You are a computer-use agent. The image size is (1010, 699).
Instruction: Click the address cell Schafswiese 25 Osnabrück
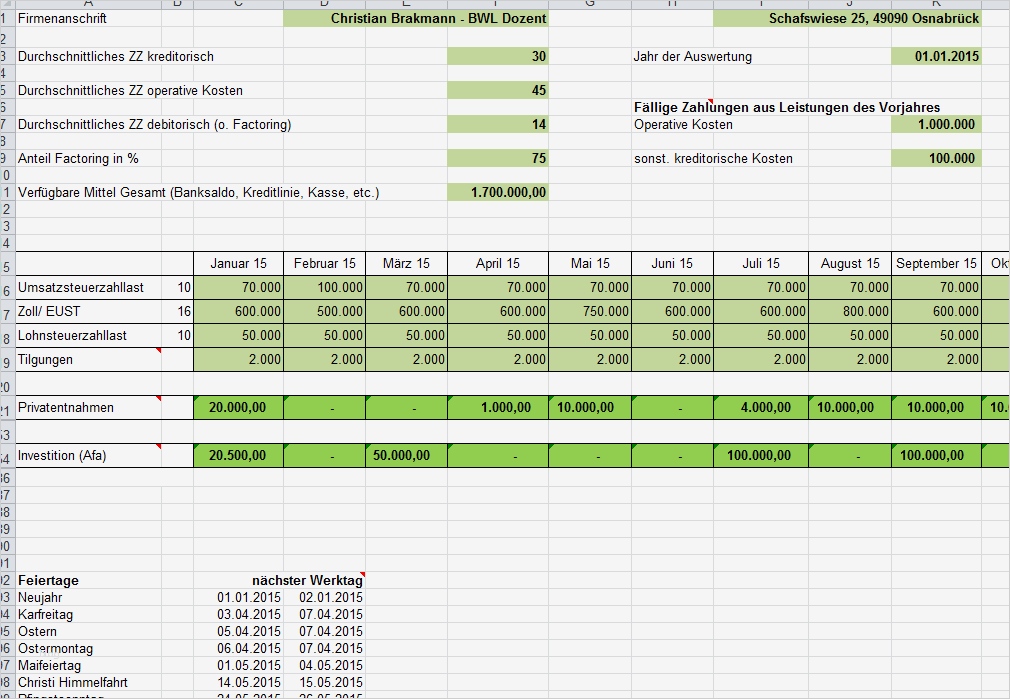tap(847, 18)
